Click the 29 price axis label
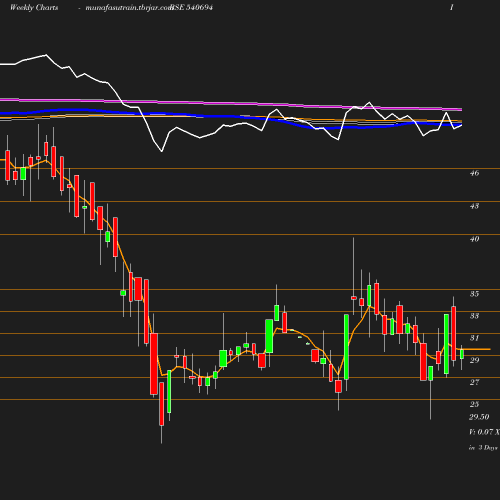 pos(474,360)
